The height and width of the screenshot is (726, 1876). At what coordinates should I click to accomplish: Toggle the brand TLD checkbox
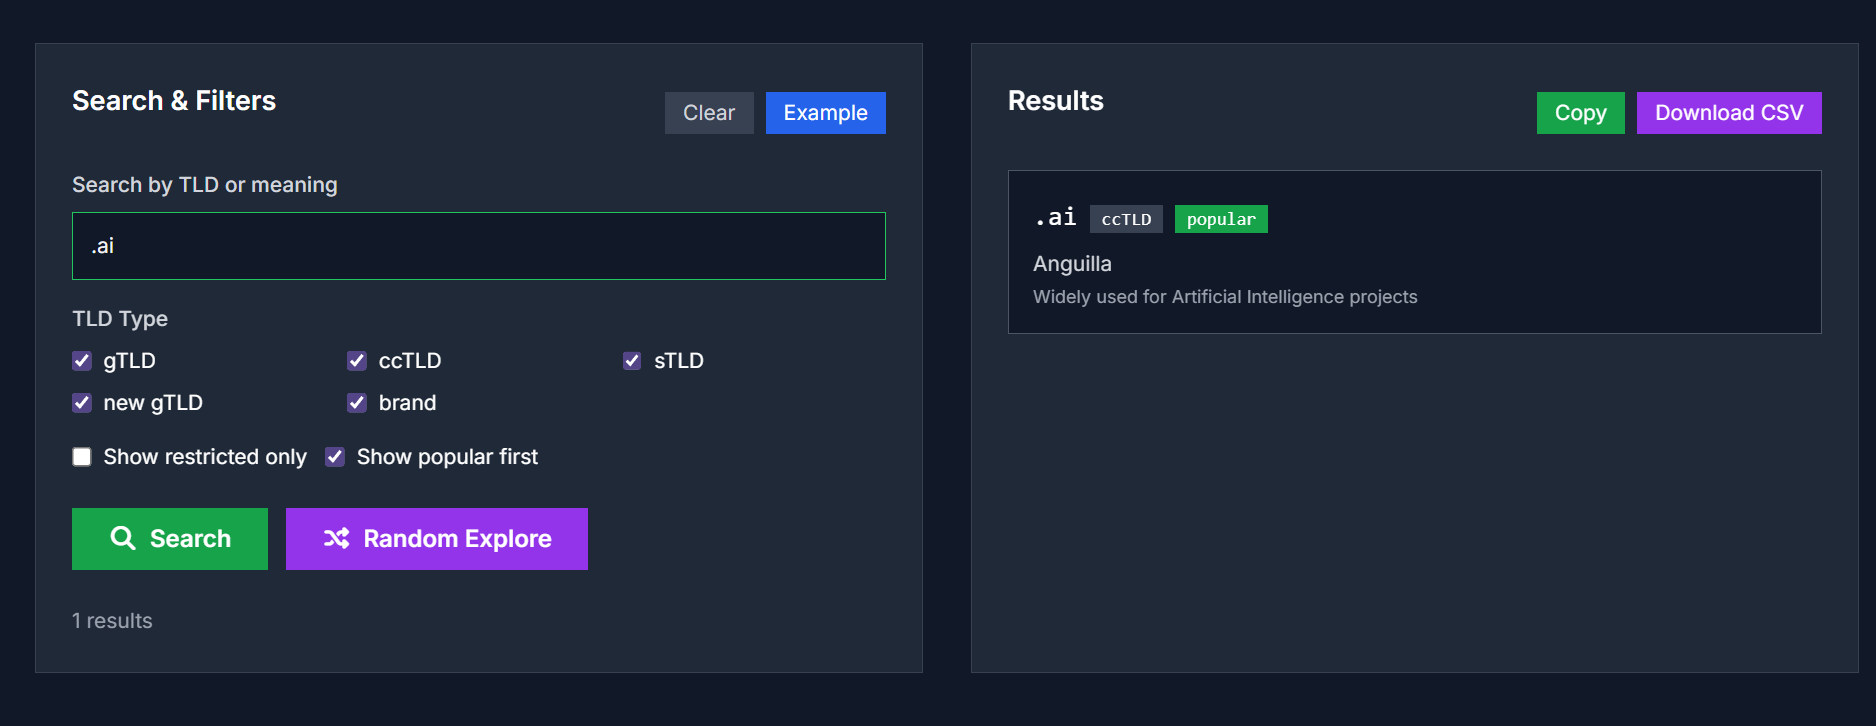357,403
